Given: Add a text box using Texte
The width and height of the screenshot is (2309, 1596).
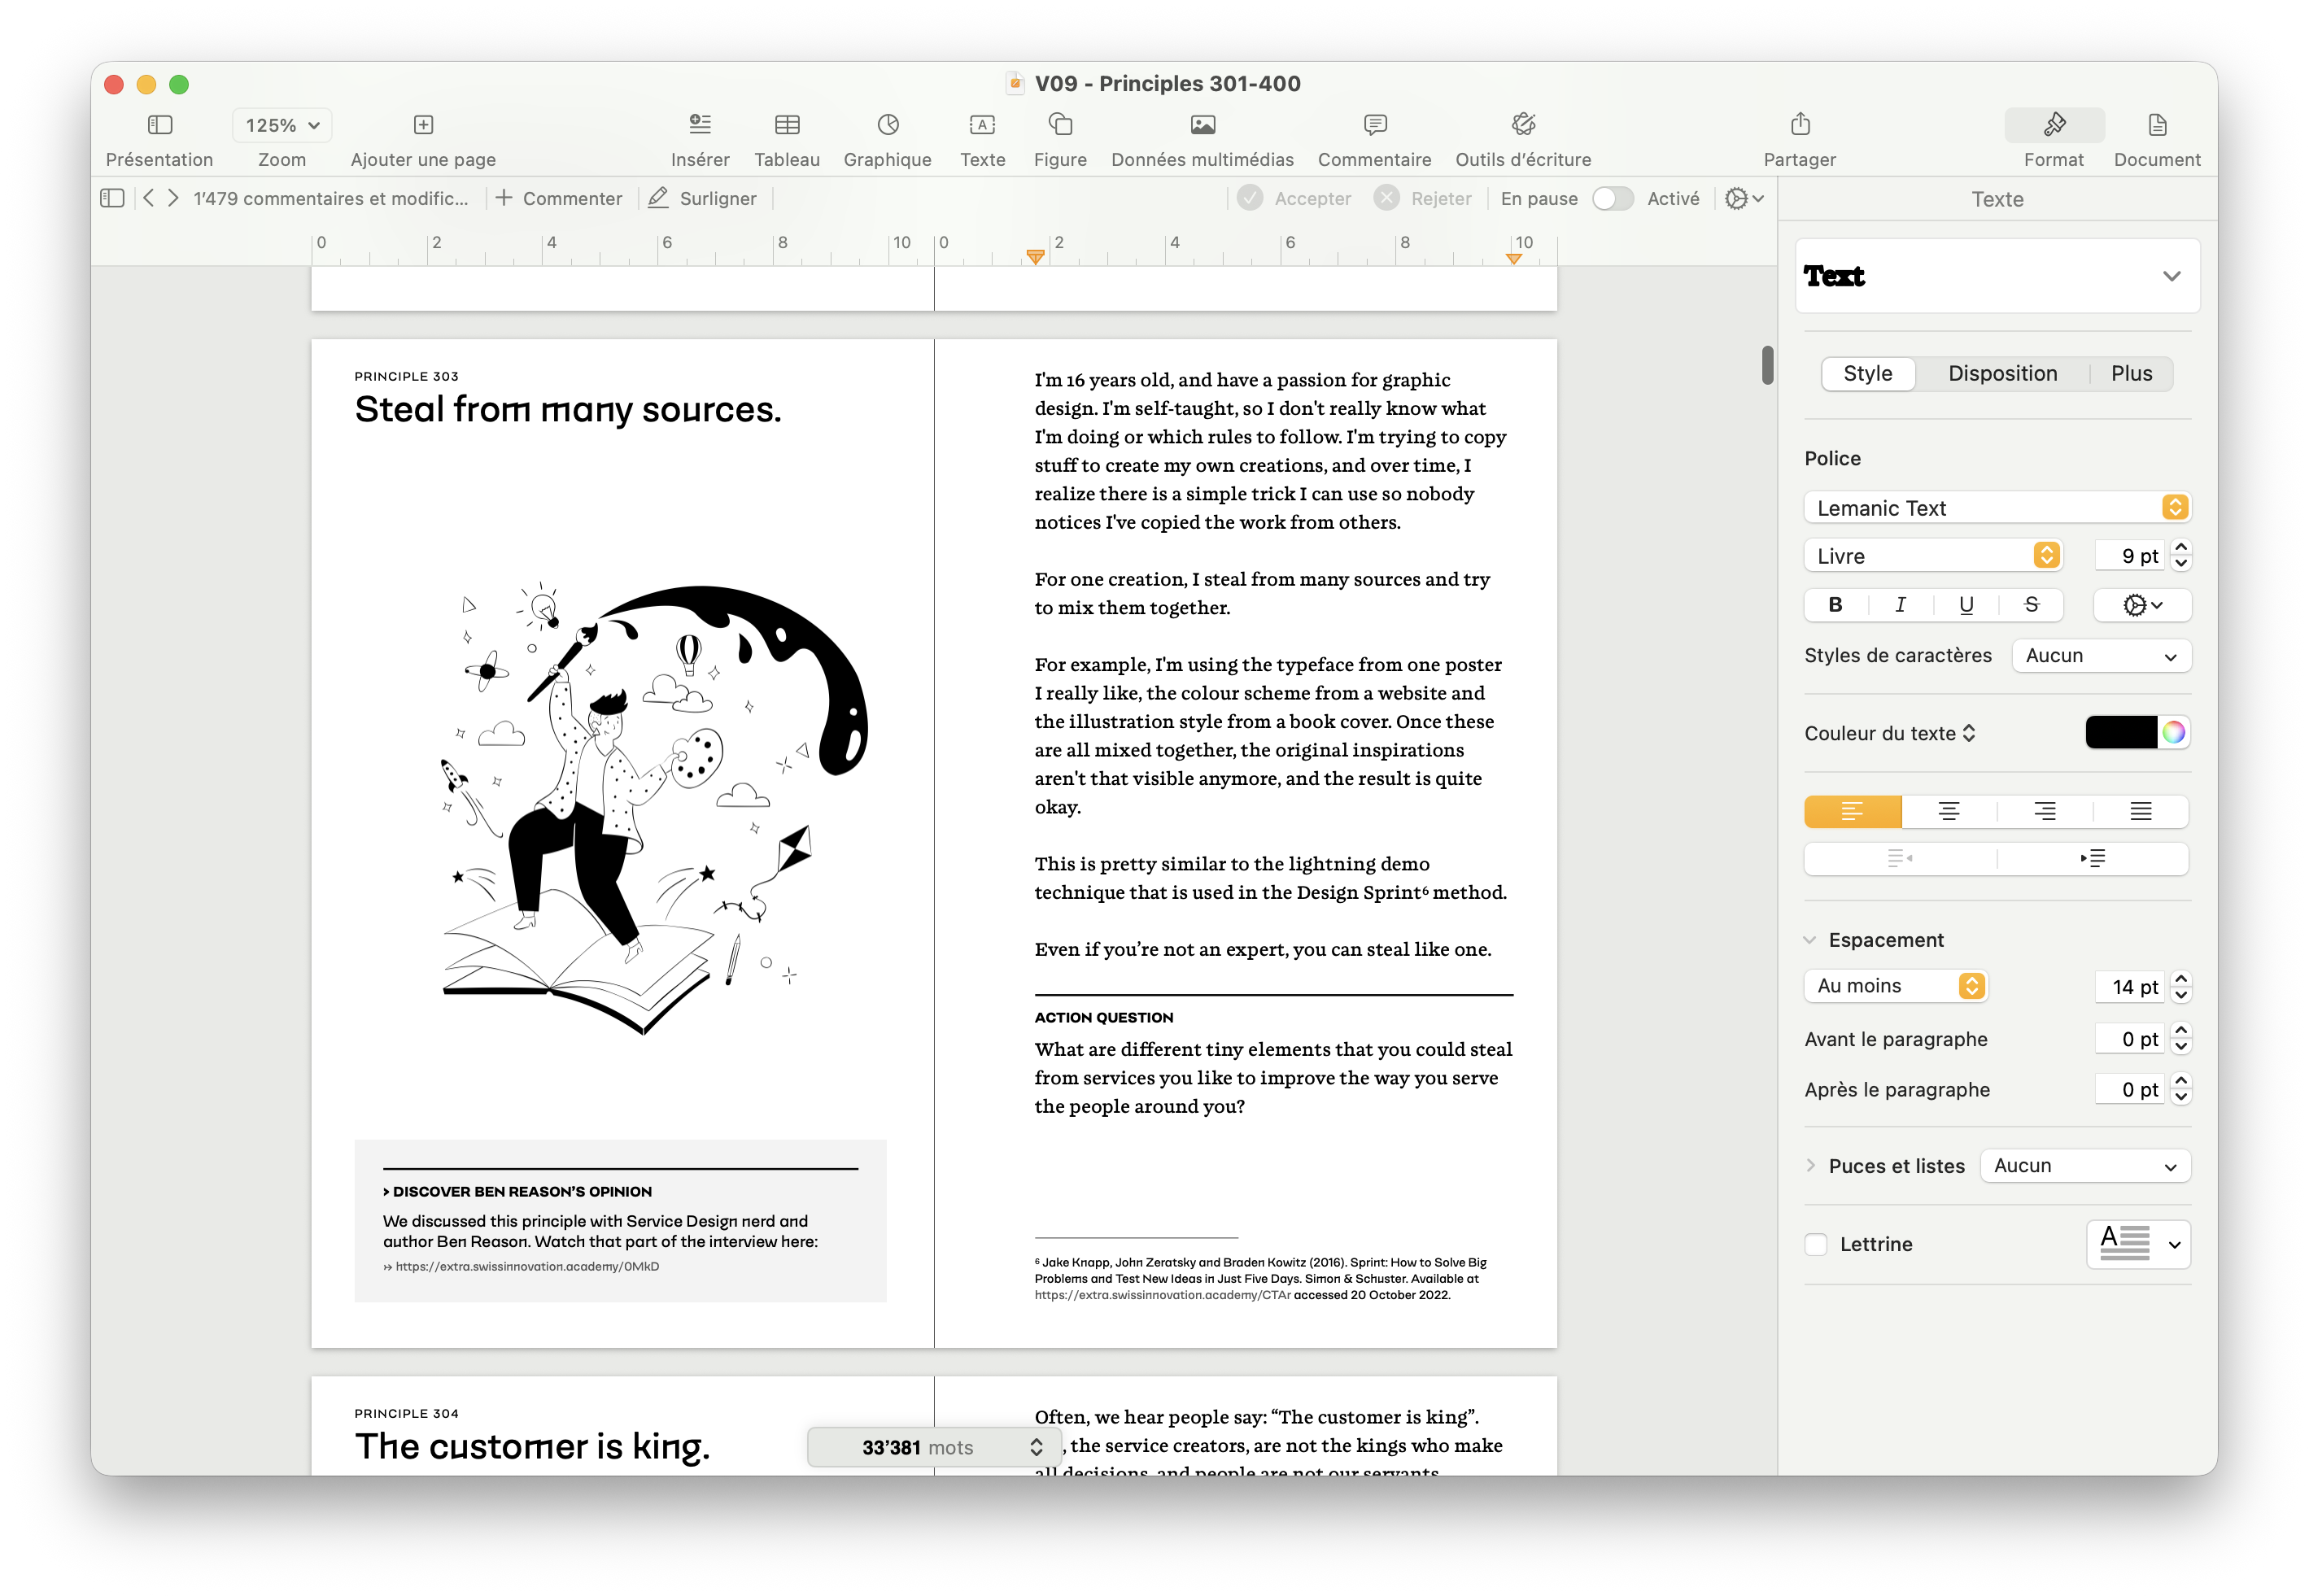Looking at the screenshot, I should click(982, 137).
